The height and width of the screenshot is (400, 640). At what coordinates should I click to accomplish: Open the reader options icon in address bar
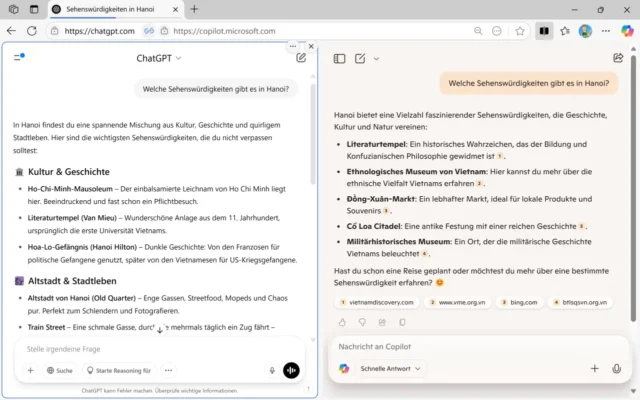(x=496, y=31)
